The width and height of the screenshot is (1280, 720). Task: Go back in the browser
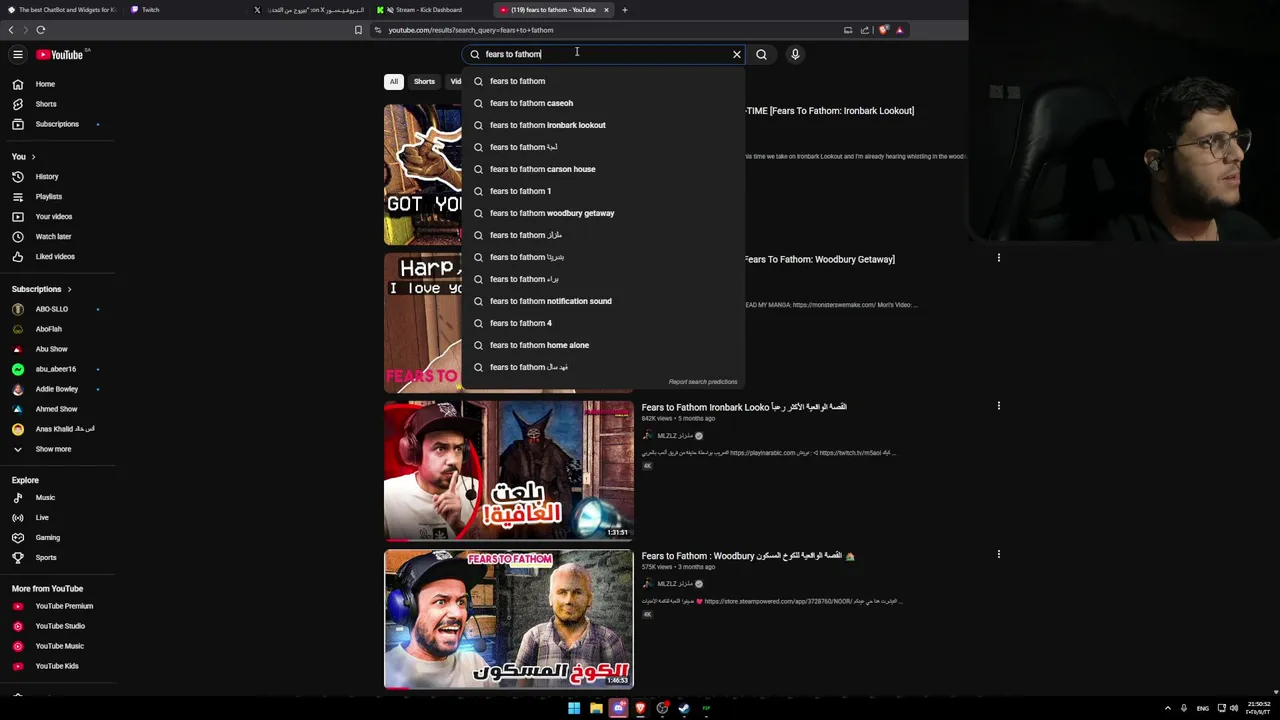click(11, 30)
